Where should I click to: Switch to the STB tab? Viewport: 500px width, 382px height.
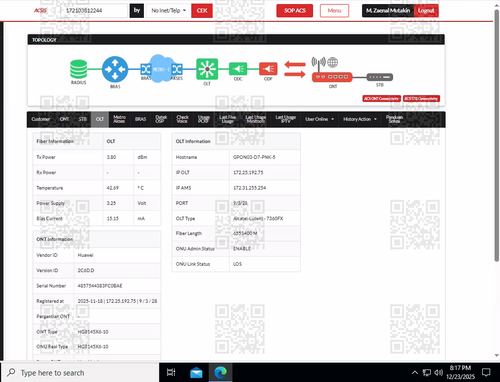click(82, 119)
